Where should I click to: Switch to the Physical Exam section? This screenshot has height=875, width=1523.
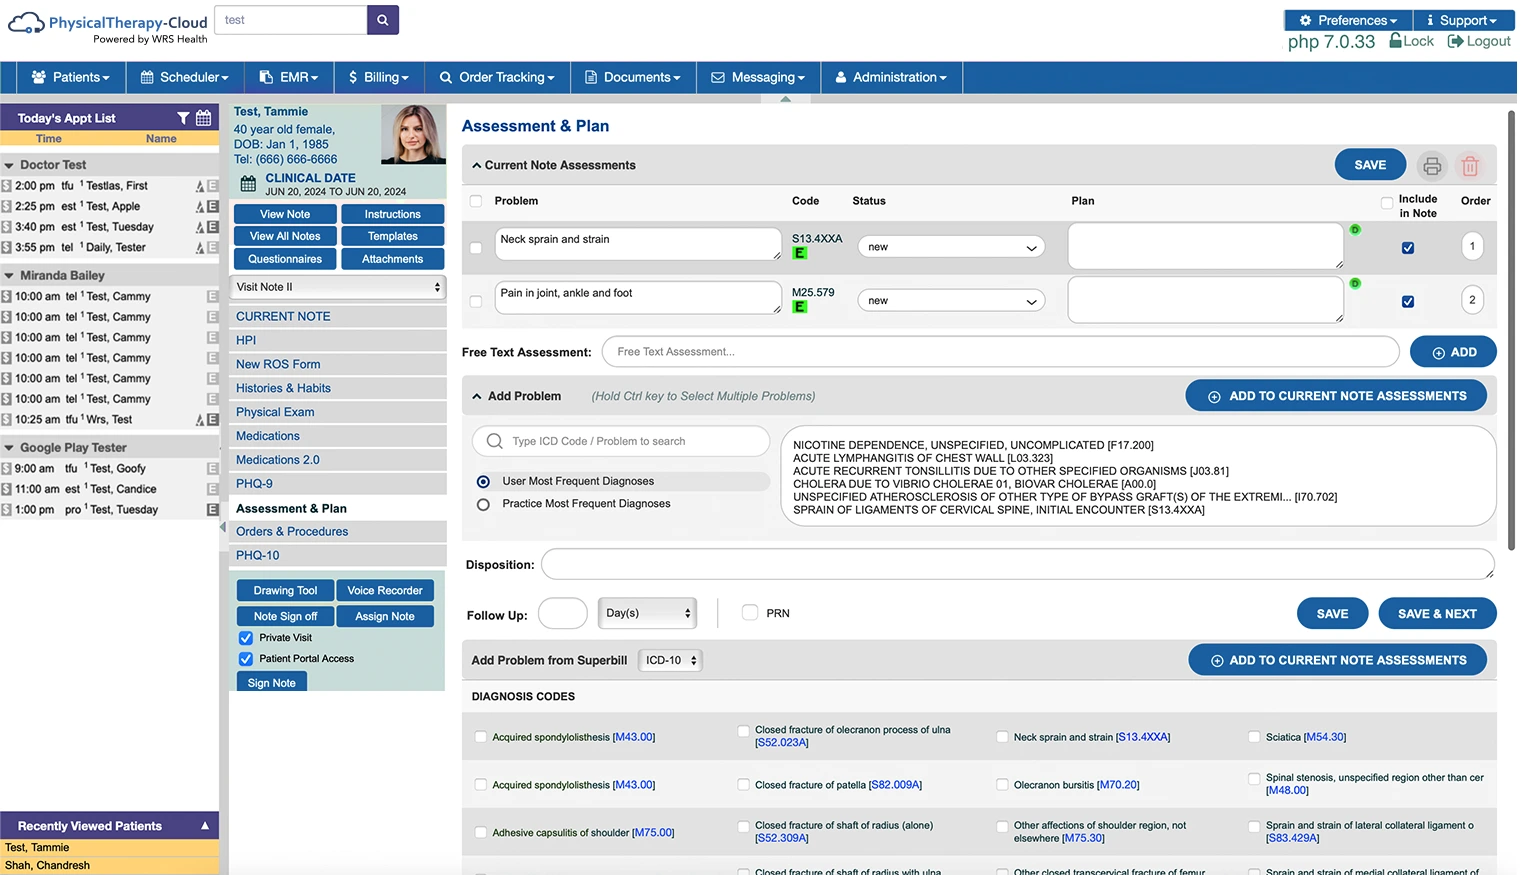[x=274, y=411]
